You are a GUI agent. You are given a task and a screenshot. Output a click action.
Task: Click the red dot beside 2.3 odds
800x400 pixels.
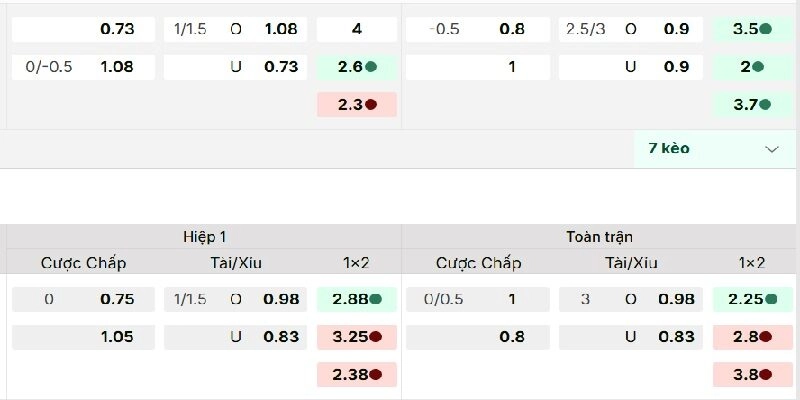tap(371, 104)
